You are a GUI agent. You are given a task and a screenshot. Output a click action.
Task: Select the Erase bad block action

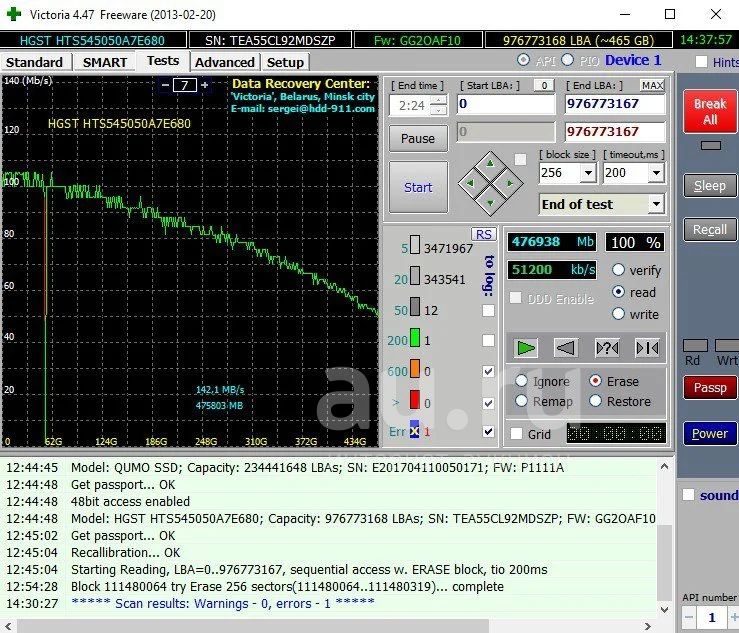coord(596,381)
